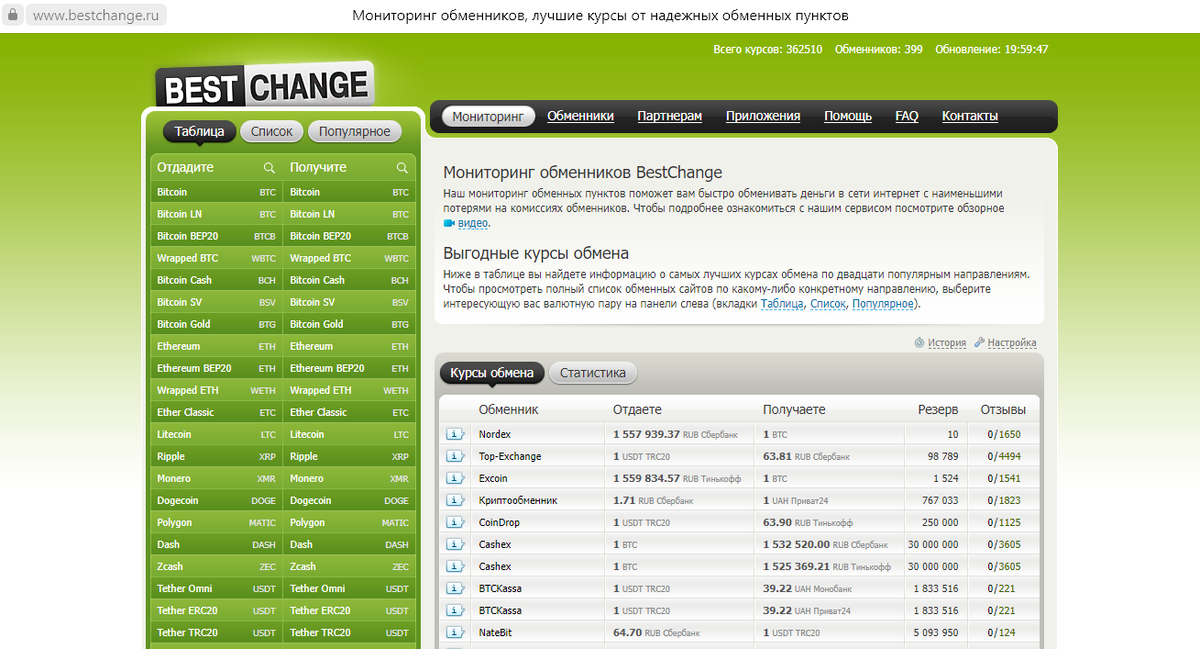Image resolution: width=1200 pixels, height=649 pixels.
Task: Select Ether Classic in the Получите column
Action: click(349, 412)
